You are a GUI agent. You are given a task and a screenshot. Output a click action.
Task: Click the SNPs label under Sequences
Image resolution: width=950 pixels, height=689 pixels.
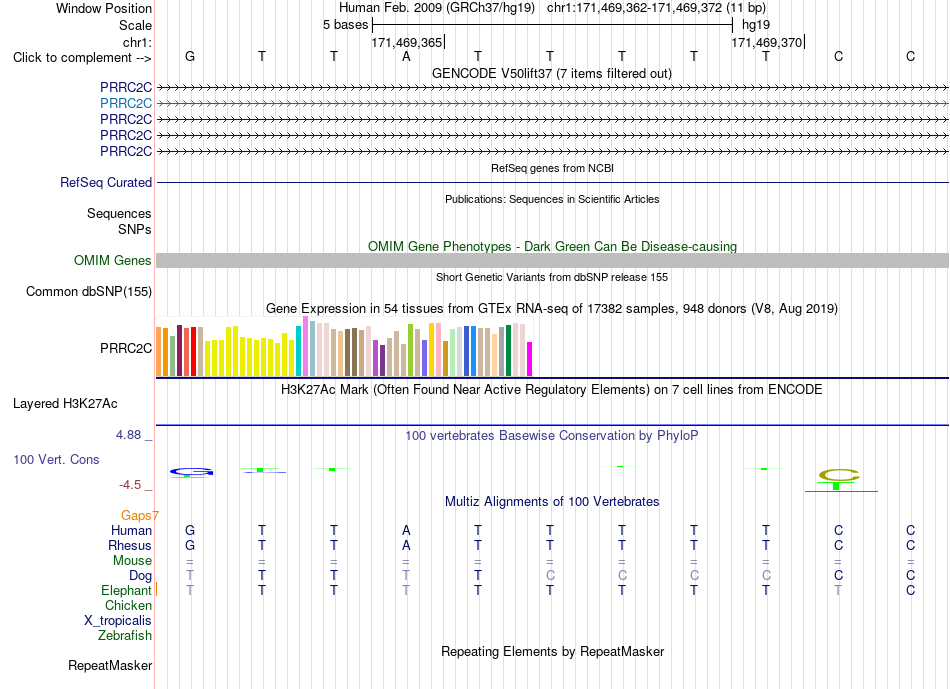click(x=135, y=229)
